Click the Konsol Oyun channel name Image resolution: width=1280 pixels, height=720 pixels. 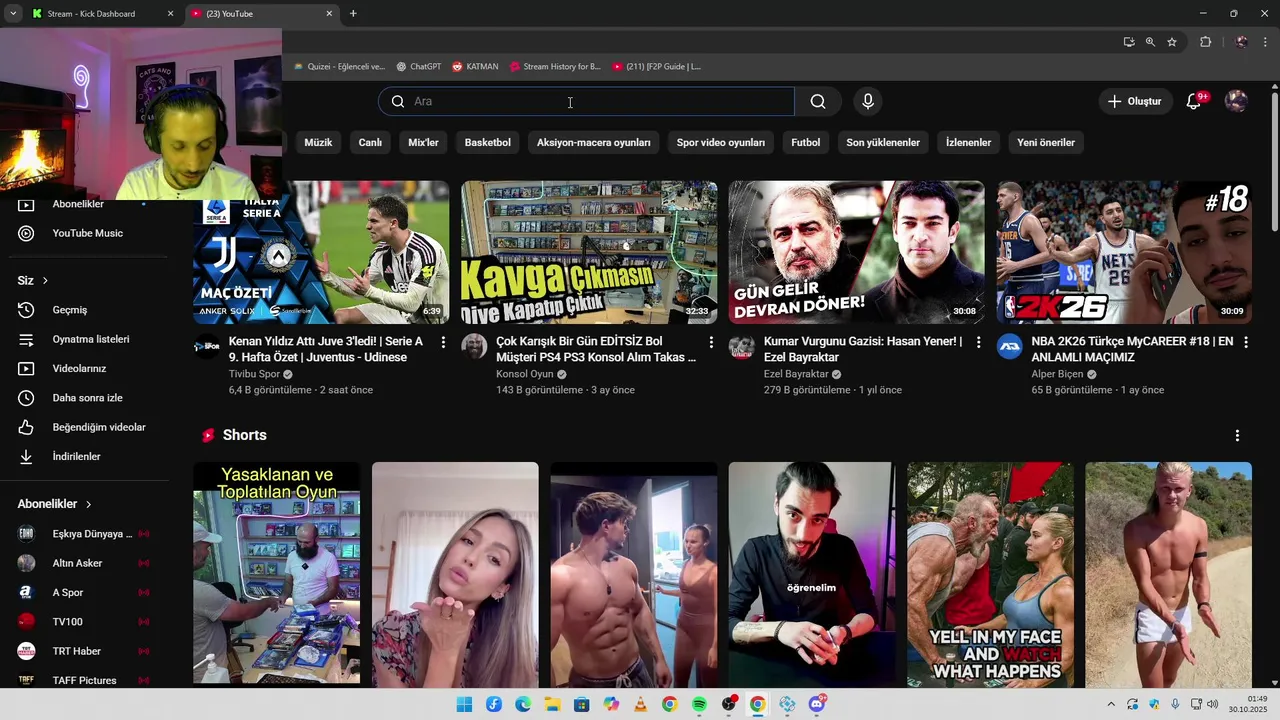[525, 374]
